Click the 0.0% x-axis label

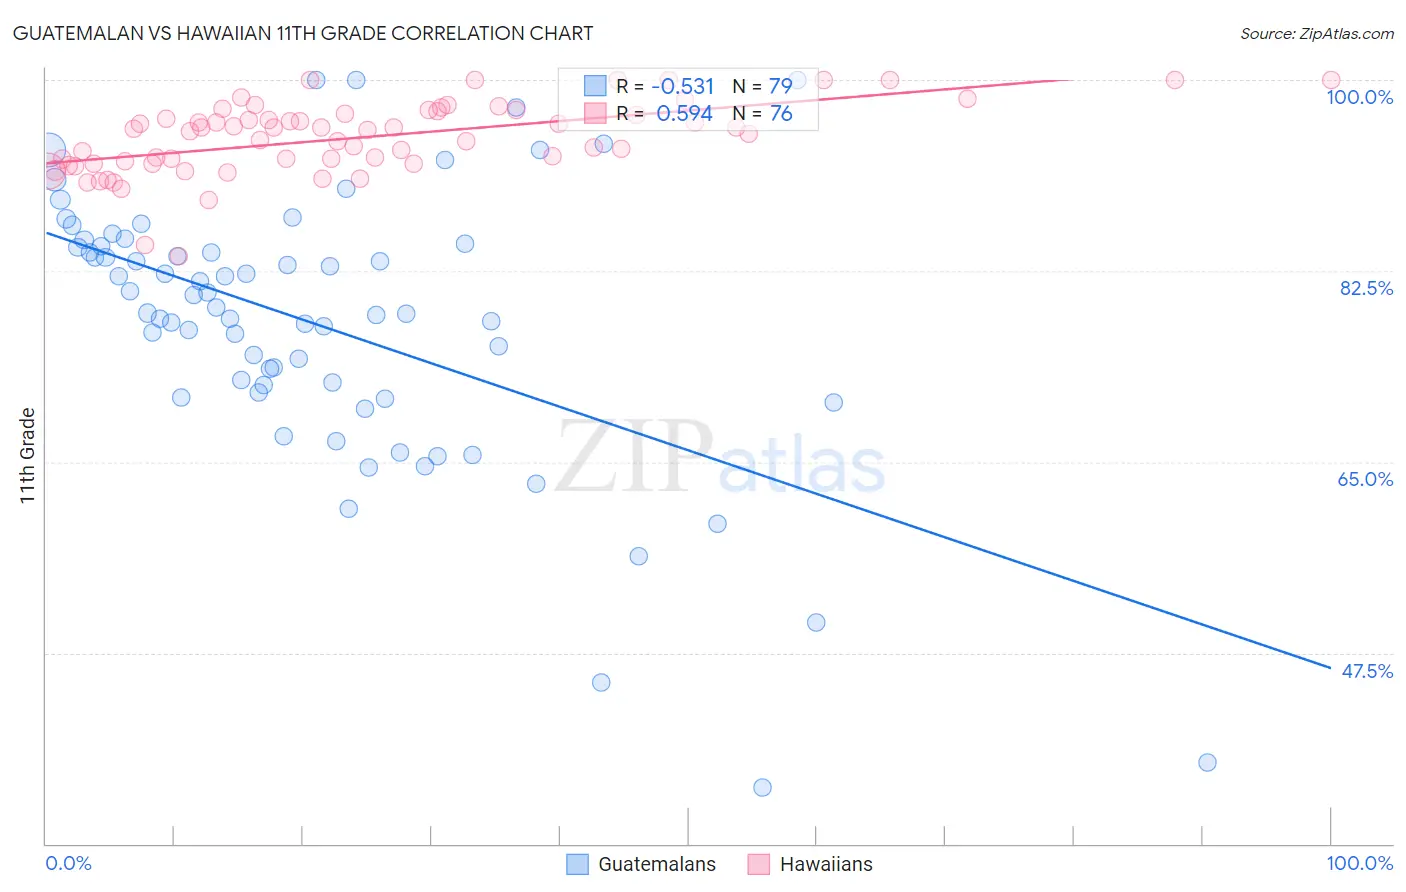click(69, 863)
